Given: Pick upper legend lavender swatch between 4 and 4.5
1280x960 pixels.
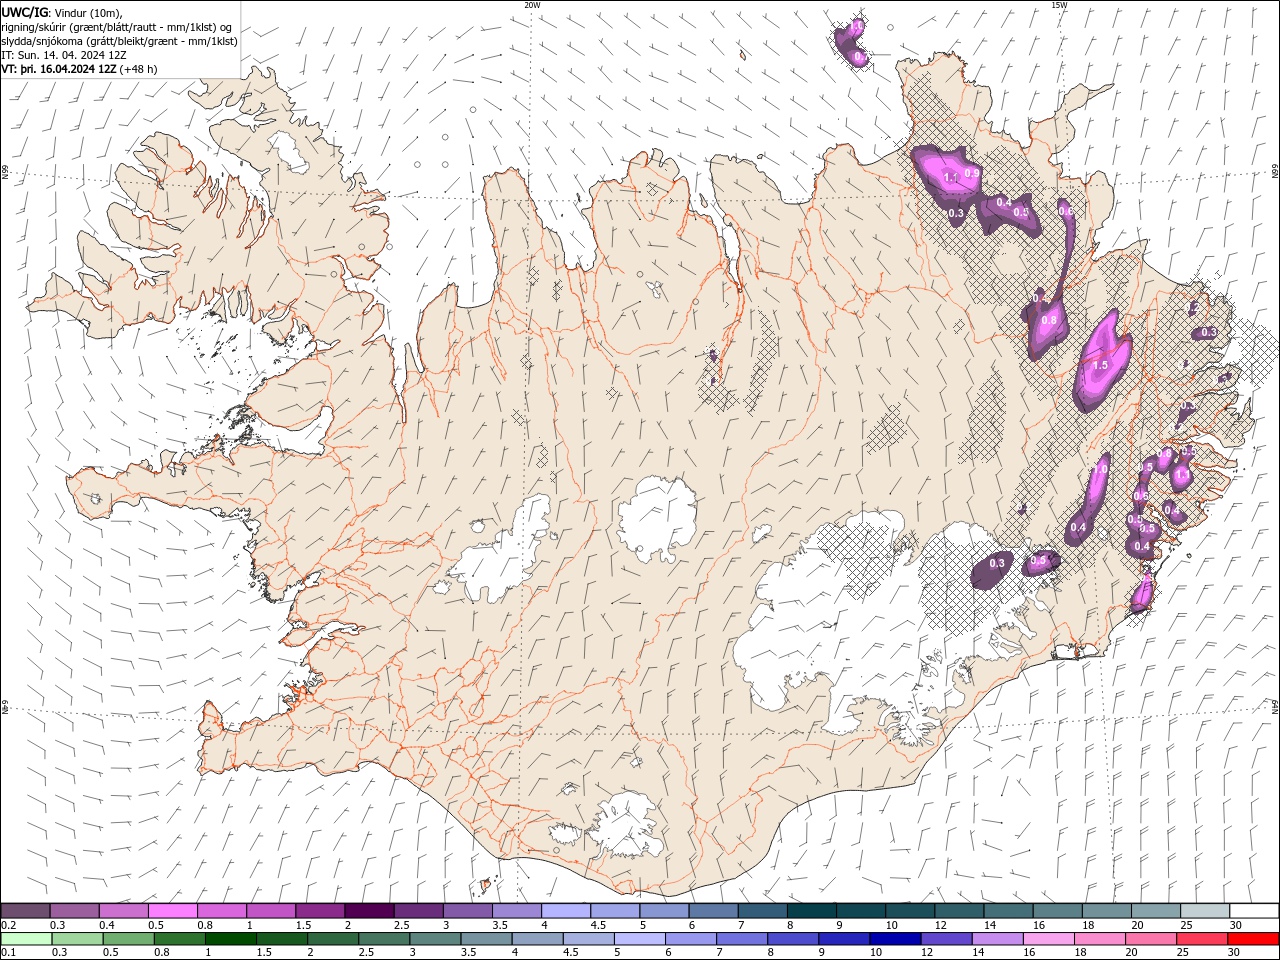Looking at the screenshot, I should tap(565, 911).
